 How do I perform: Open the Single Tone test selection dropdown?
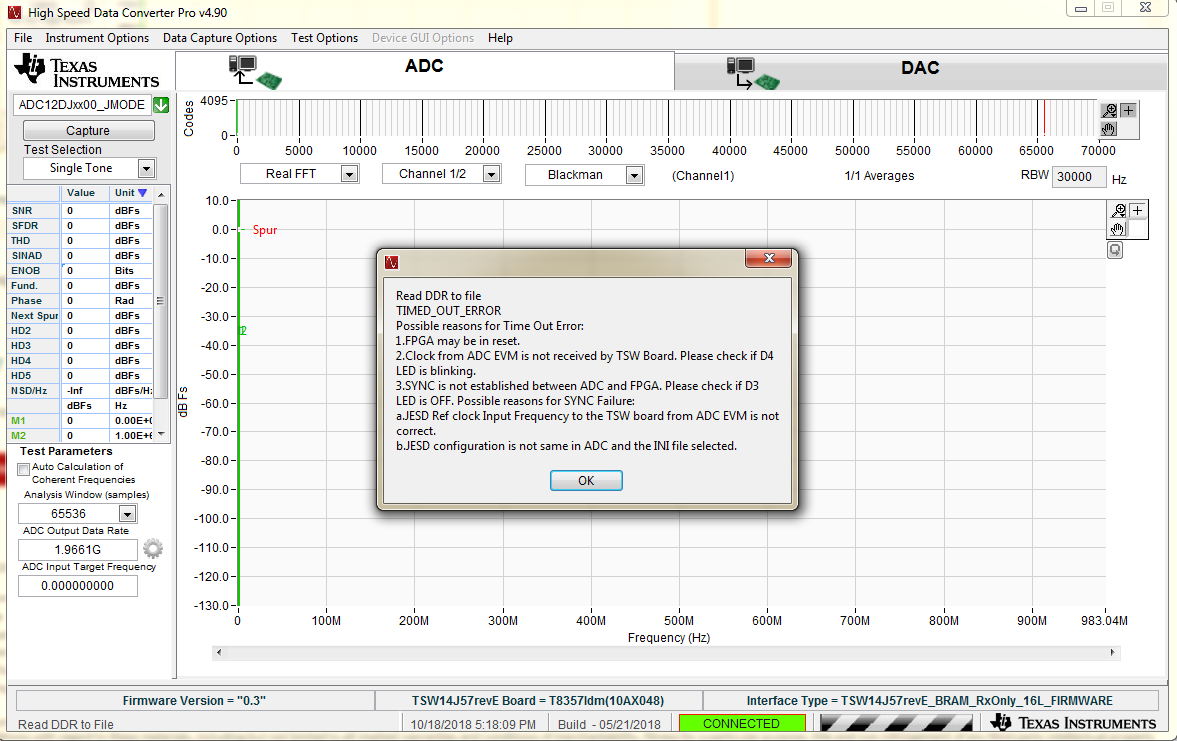click(146, 169)
